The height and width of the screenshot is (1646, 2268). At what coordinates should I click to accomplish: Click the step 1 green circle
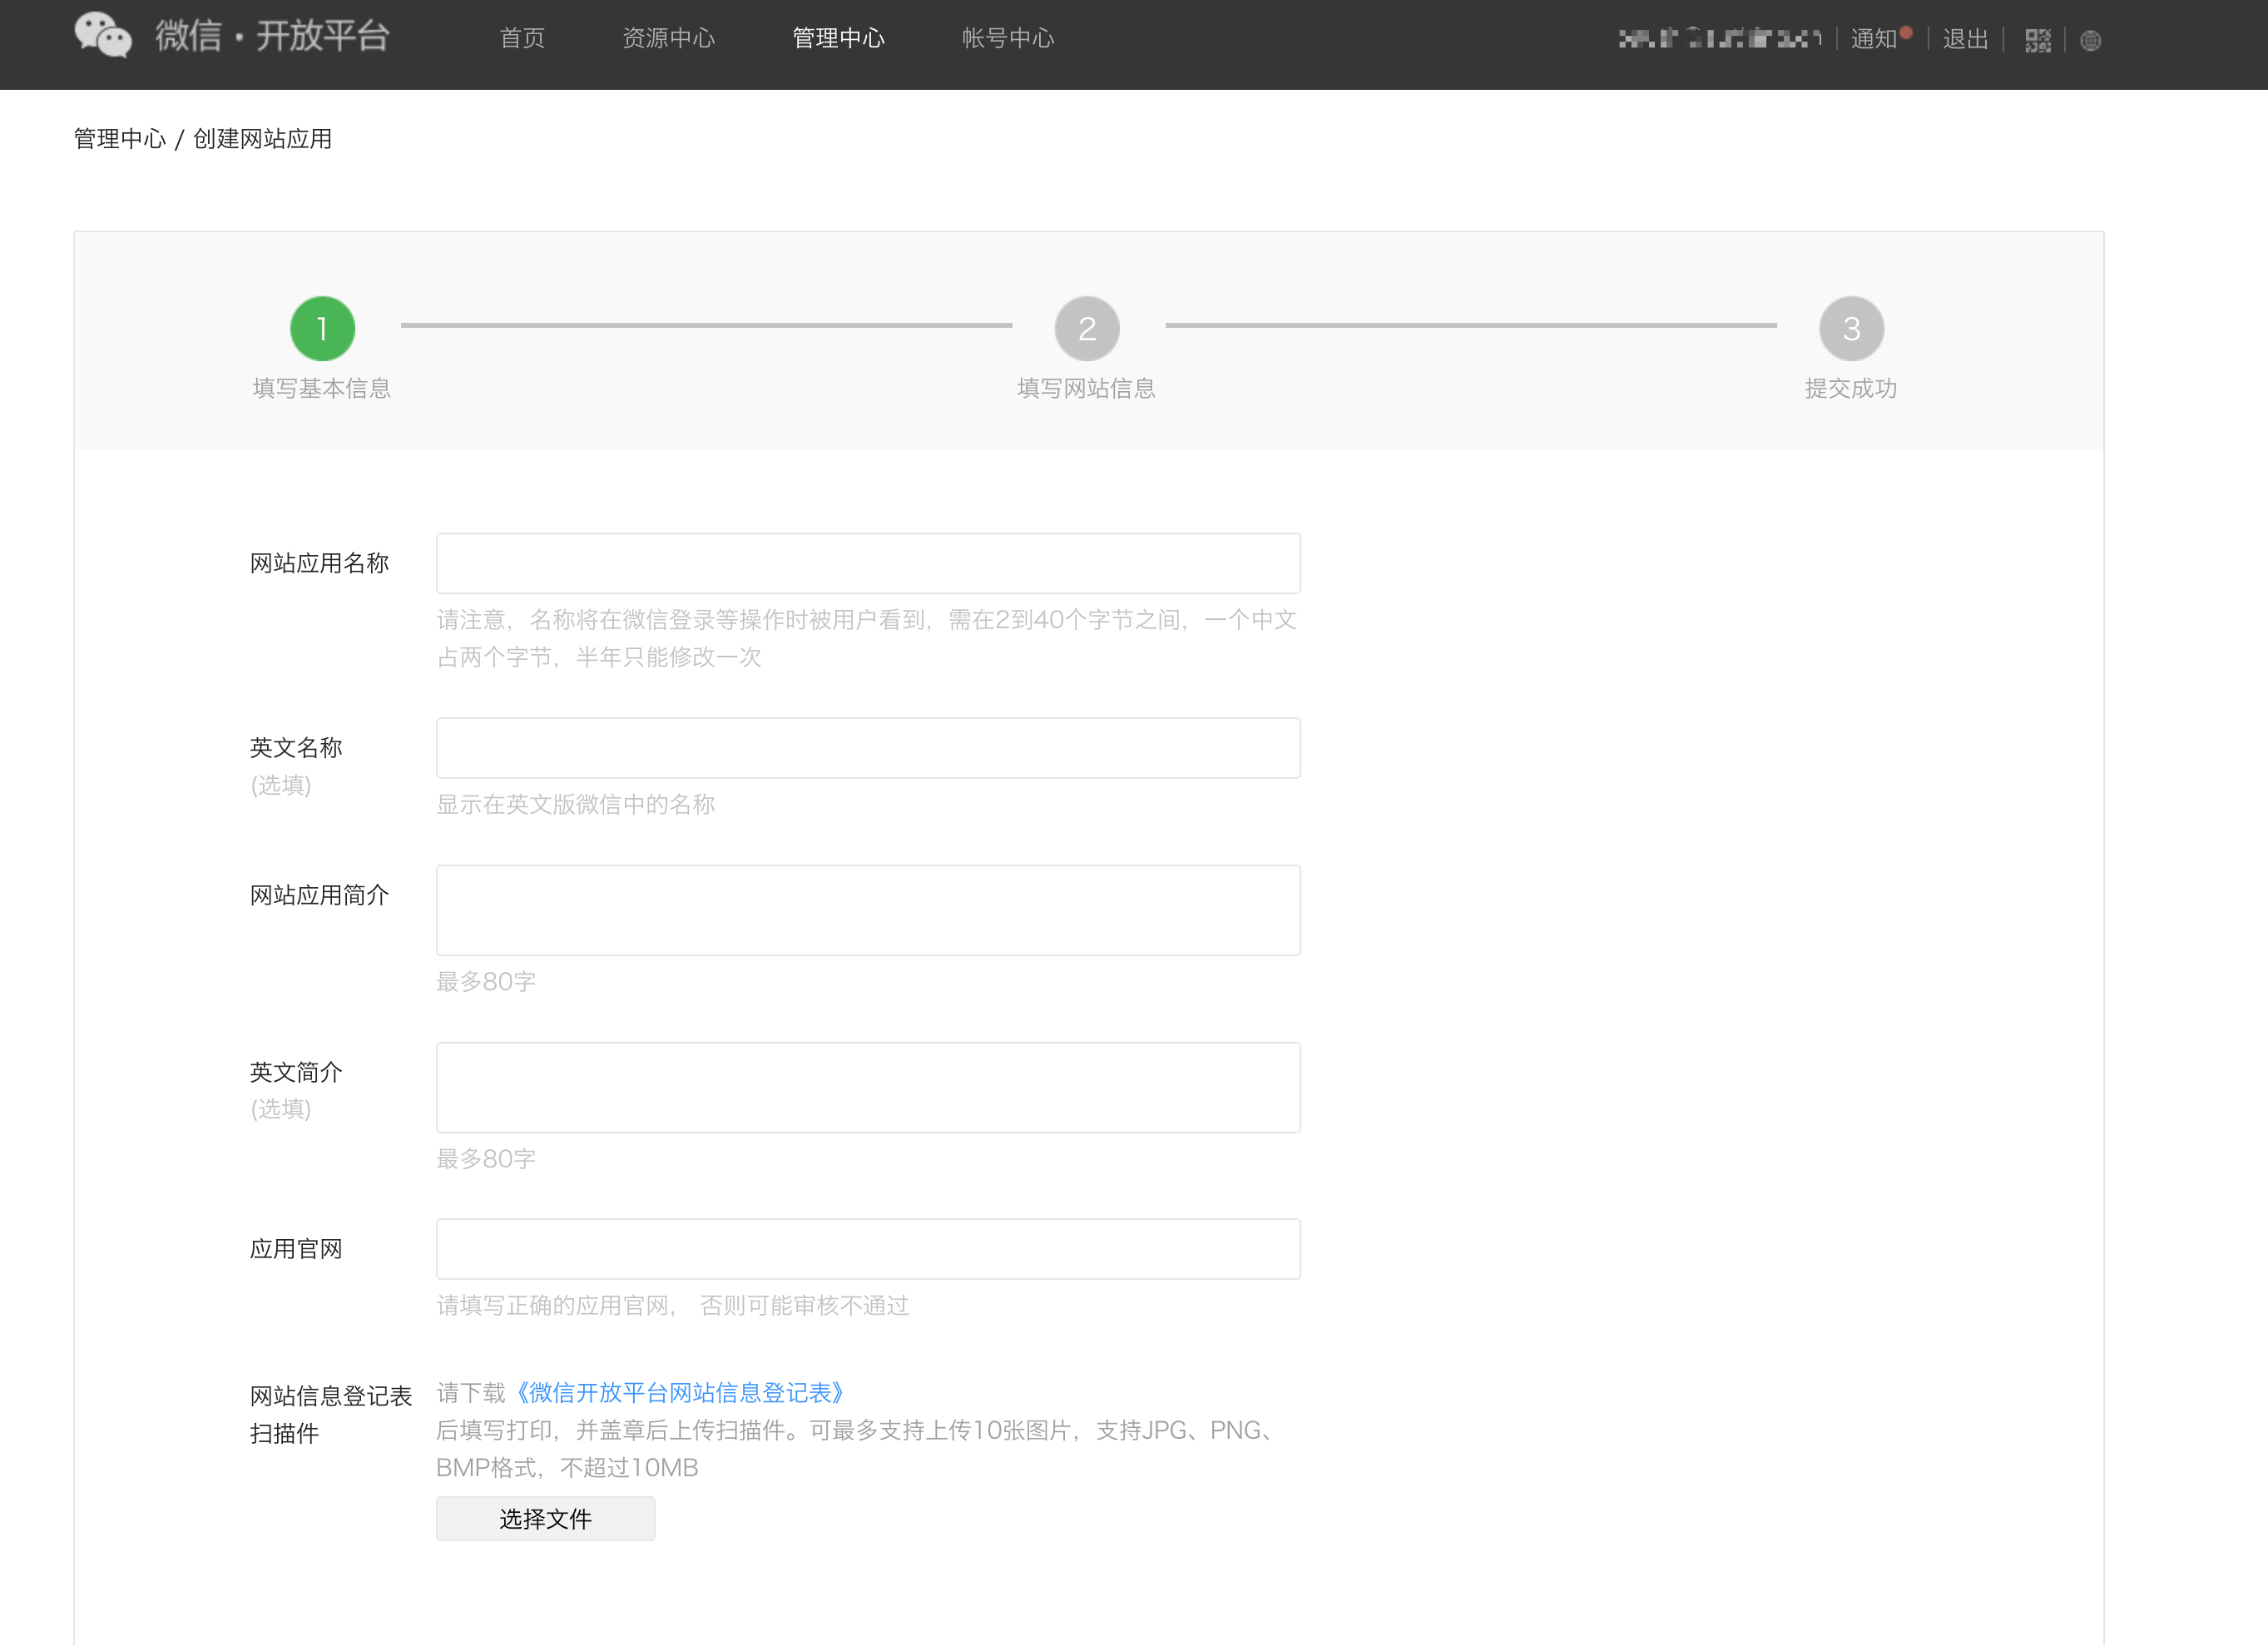[322, 328]
